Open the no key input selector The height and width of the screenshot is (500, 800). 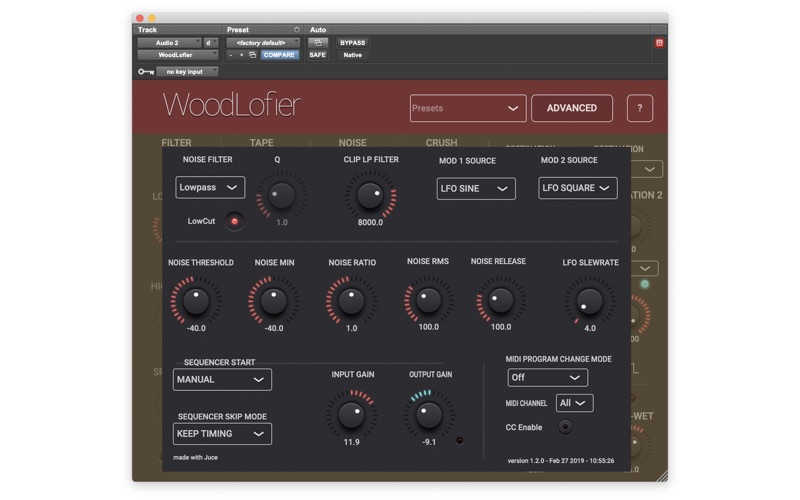point(187,72)
